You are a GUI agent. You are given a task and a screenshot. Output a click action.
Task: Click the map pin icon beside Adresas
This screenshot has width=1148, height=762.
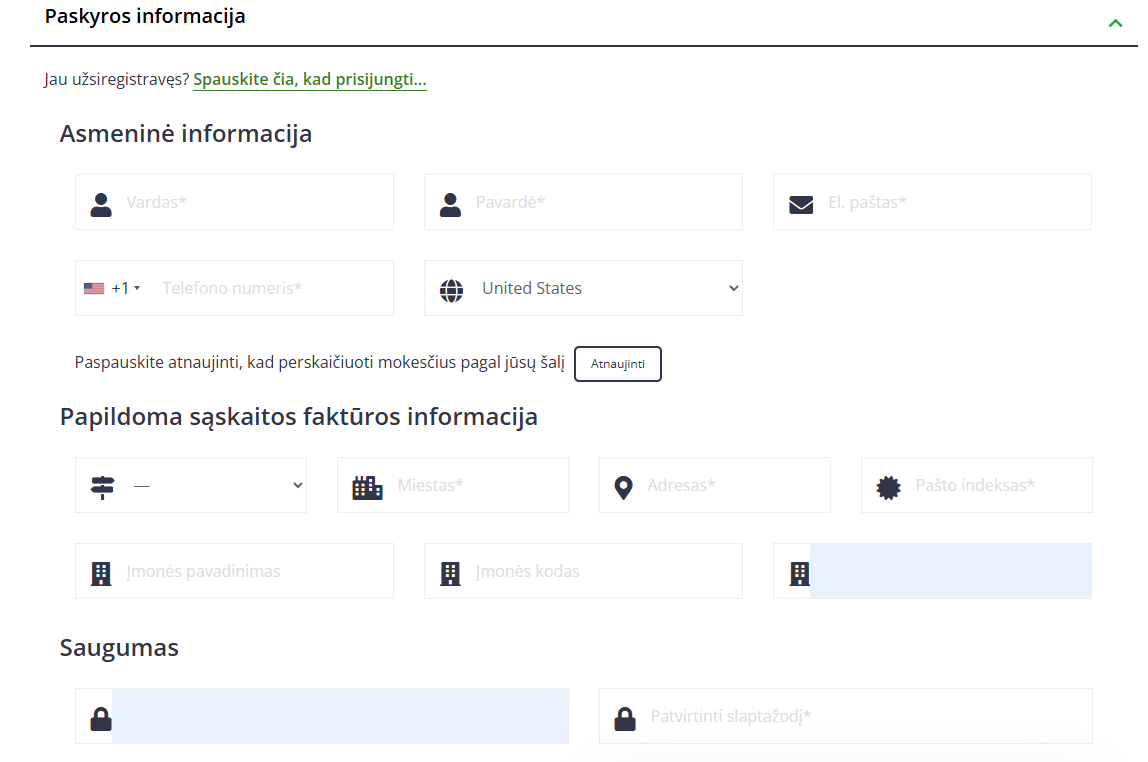pyautogui.click(x=624, y=487)
